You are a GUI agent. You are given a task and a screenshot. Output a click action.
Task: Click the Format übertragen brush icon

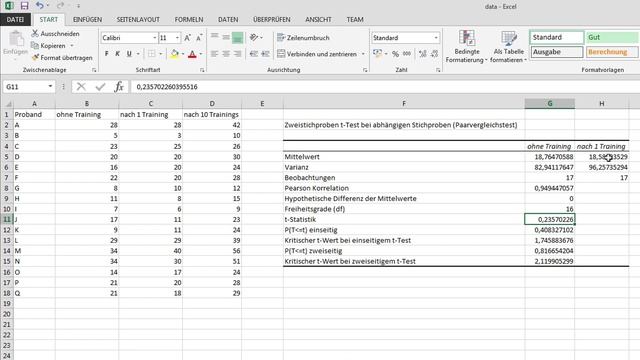pyautogui.click(x=35, y=58)
